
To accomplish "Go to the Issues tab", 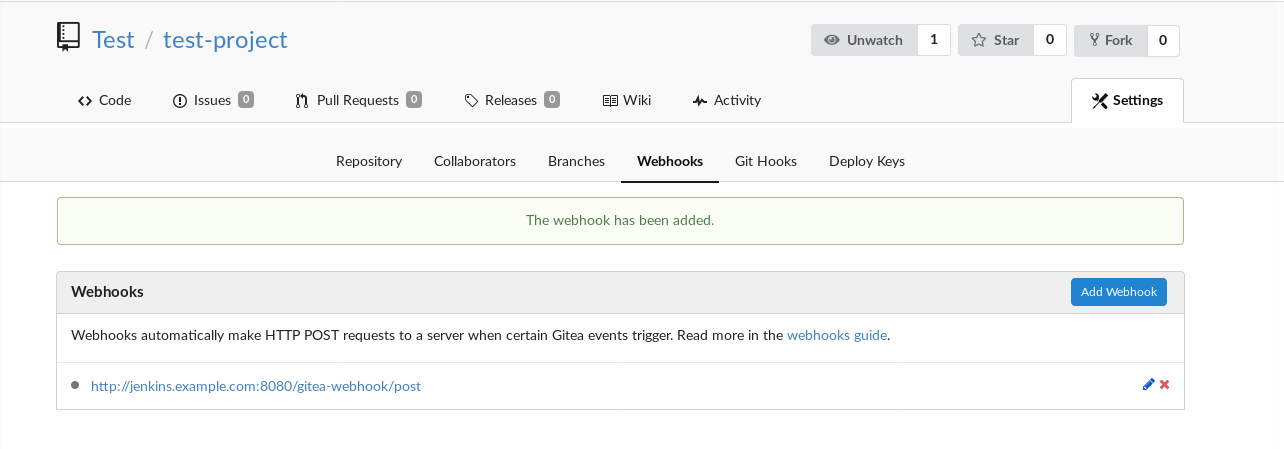I will tap(212, 100).
